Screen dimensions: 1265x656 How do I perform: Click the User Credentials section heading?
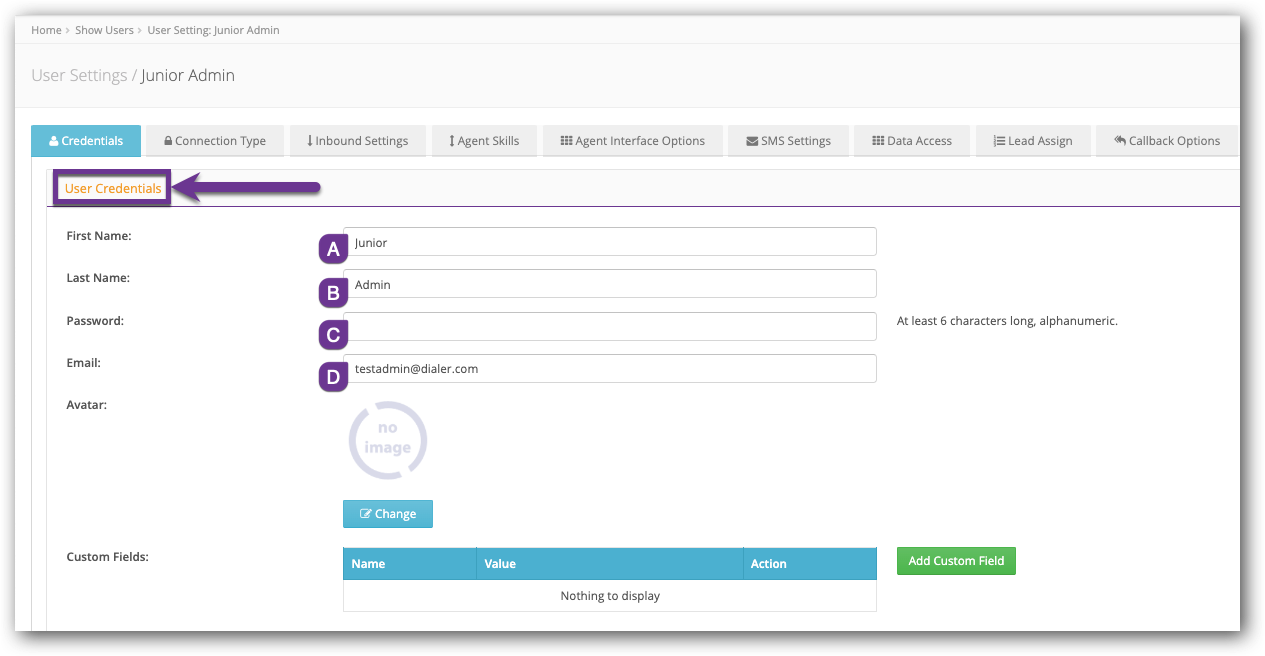[113, 189]
